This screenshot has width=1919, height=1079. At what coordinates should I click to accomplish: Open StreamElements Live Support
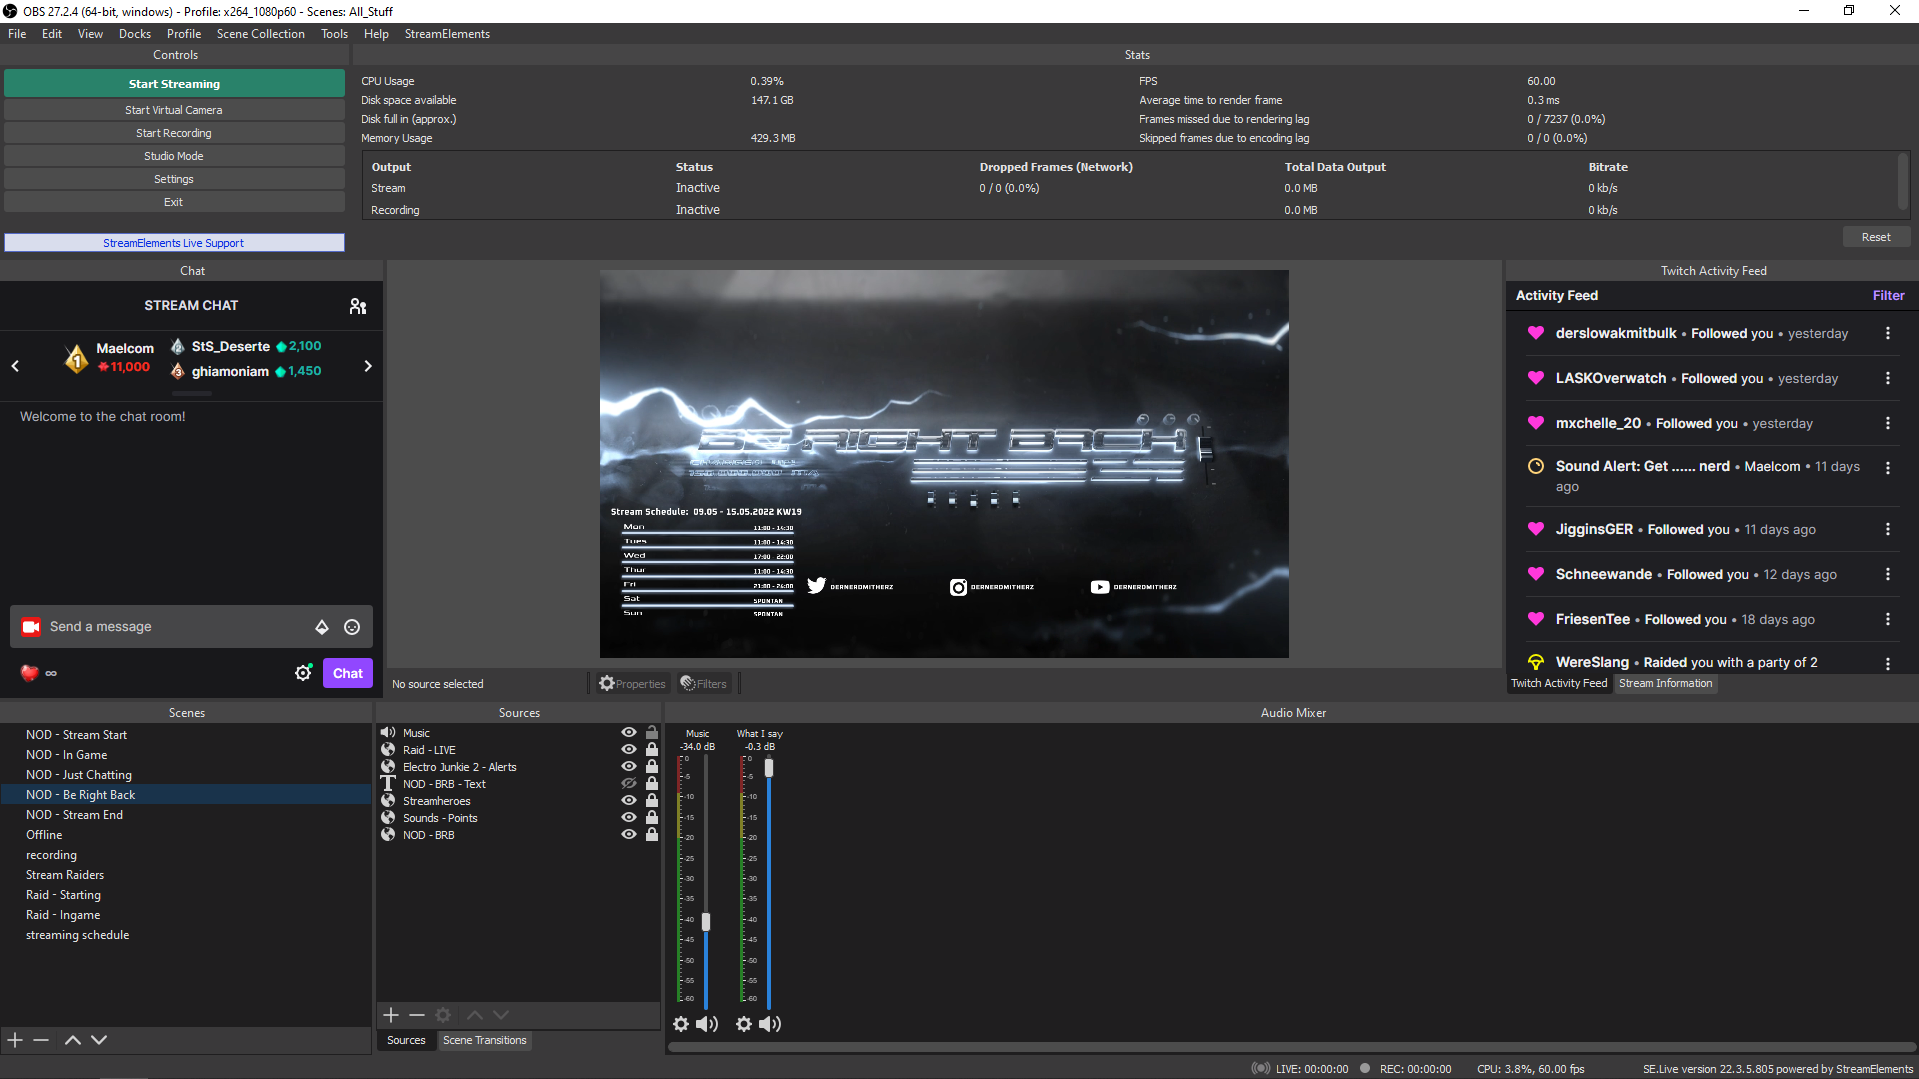coord(174,242)
